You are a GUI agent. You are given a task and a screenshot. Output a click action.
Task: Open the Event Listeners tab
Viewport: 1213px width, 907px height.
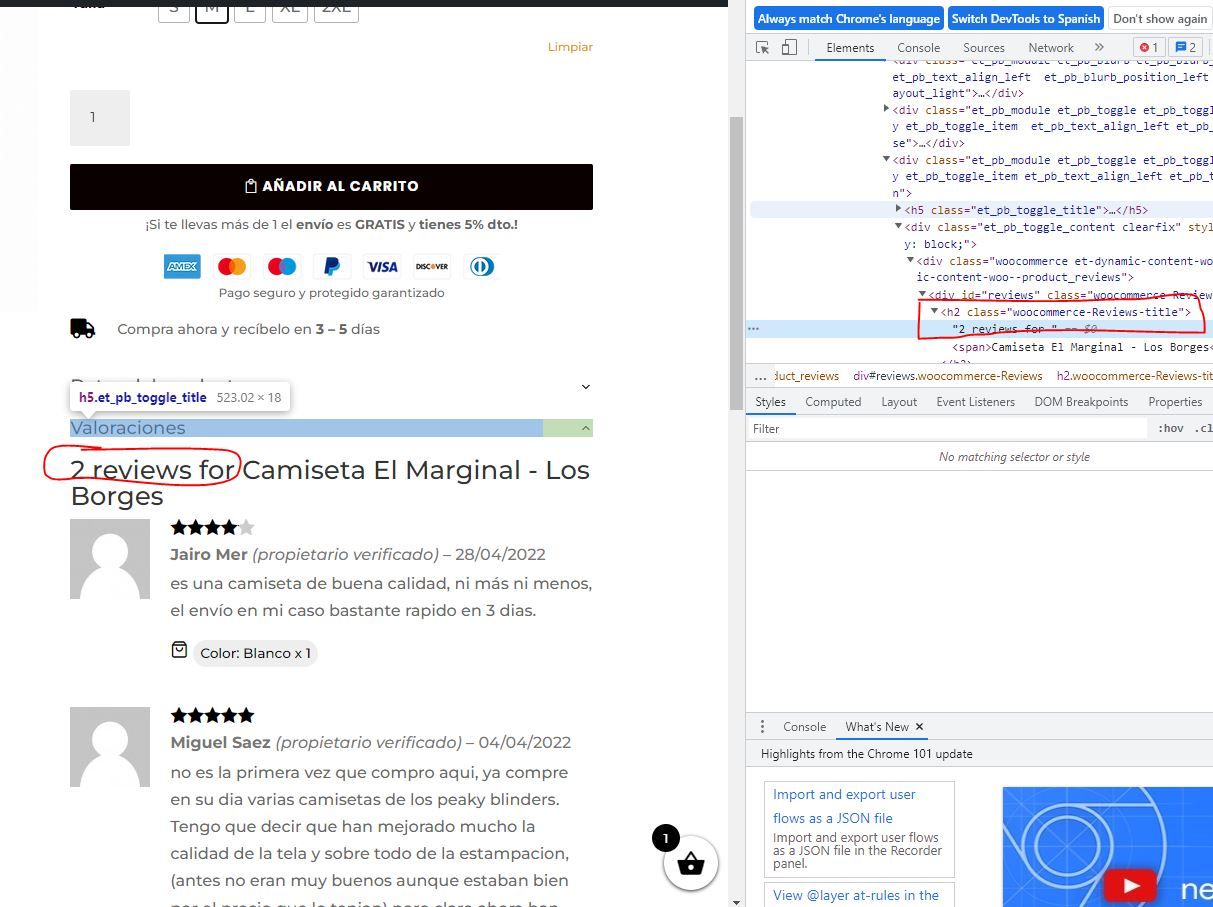[x=975, y=402]
